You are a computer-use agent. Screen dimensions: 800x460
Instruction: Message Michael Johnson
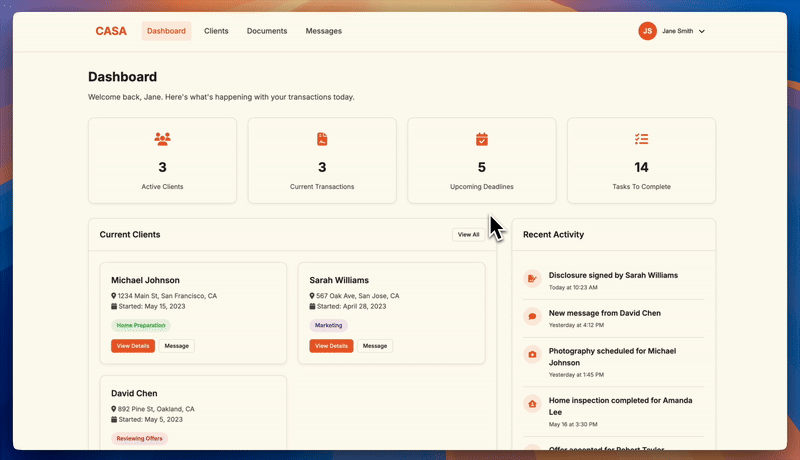point(177,346)
